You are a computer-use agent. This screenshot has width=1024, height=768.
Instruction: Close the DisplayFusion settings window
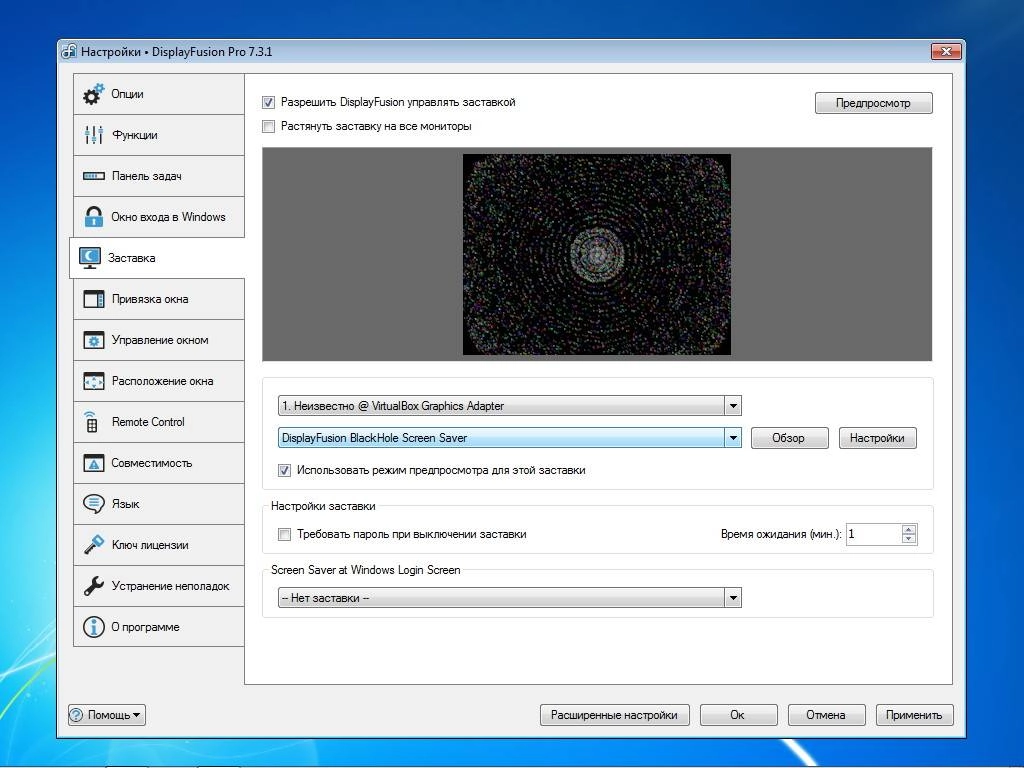(946, 51)
